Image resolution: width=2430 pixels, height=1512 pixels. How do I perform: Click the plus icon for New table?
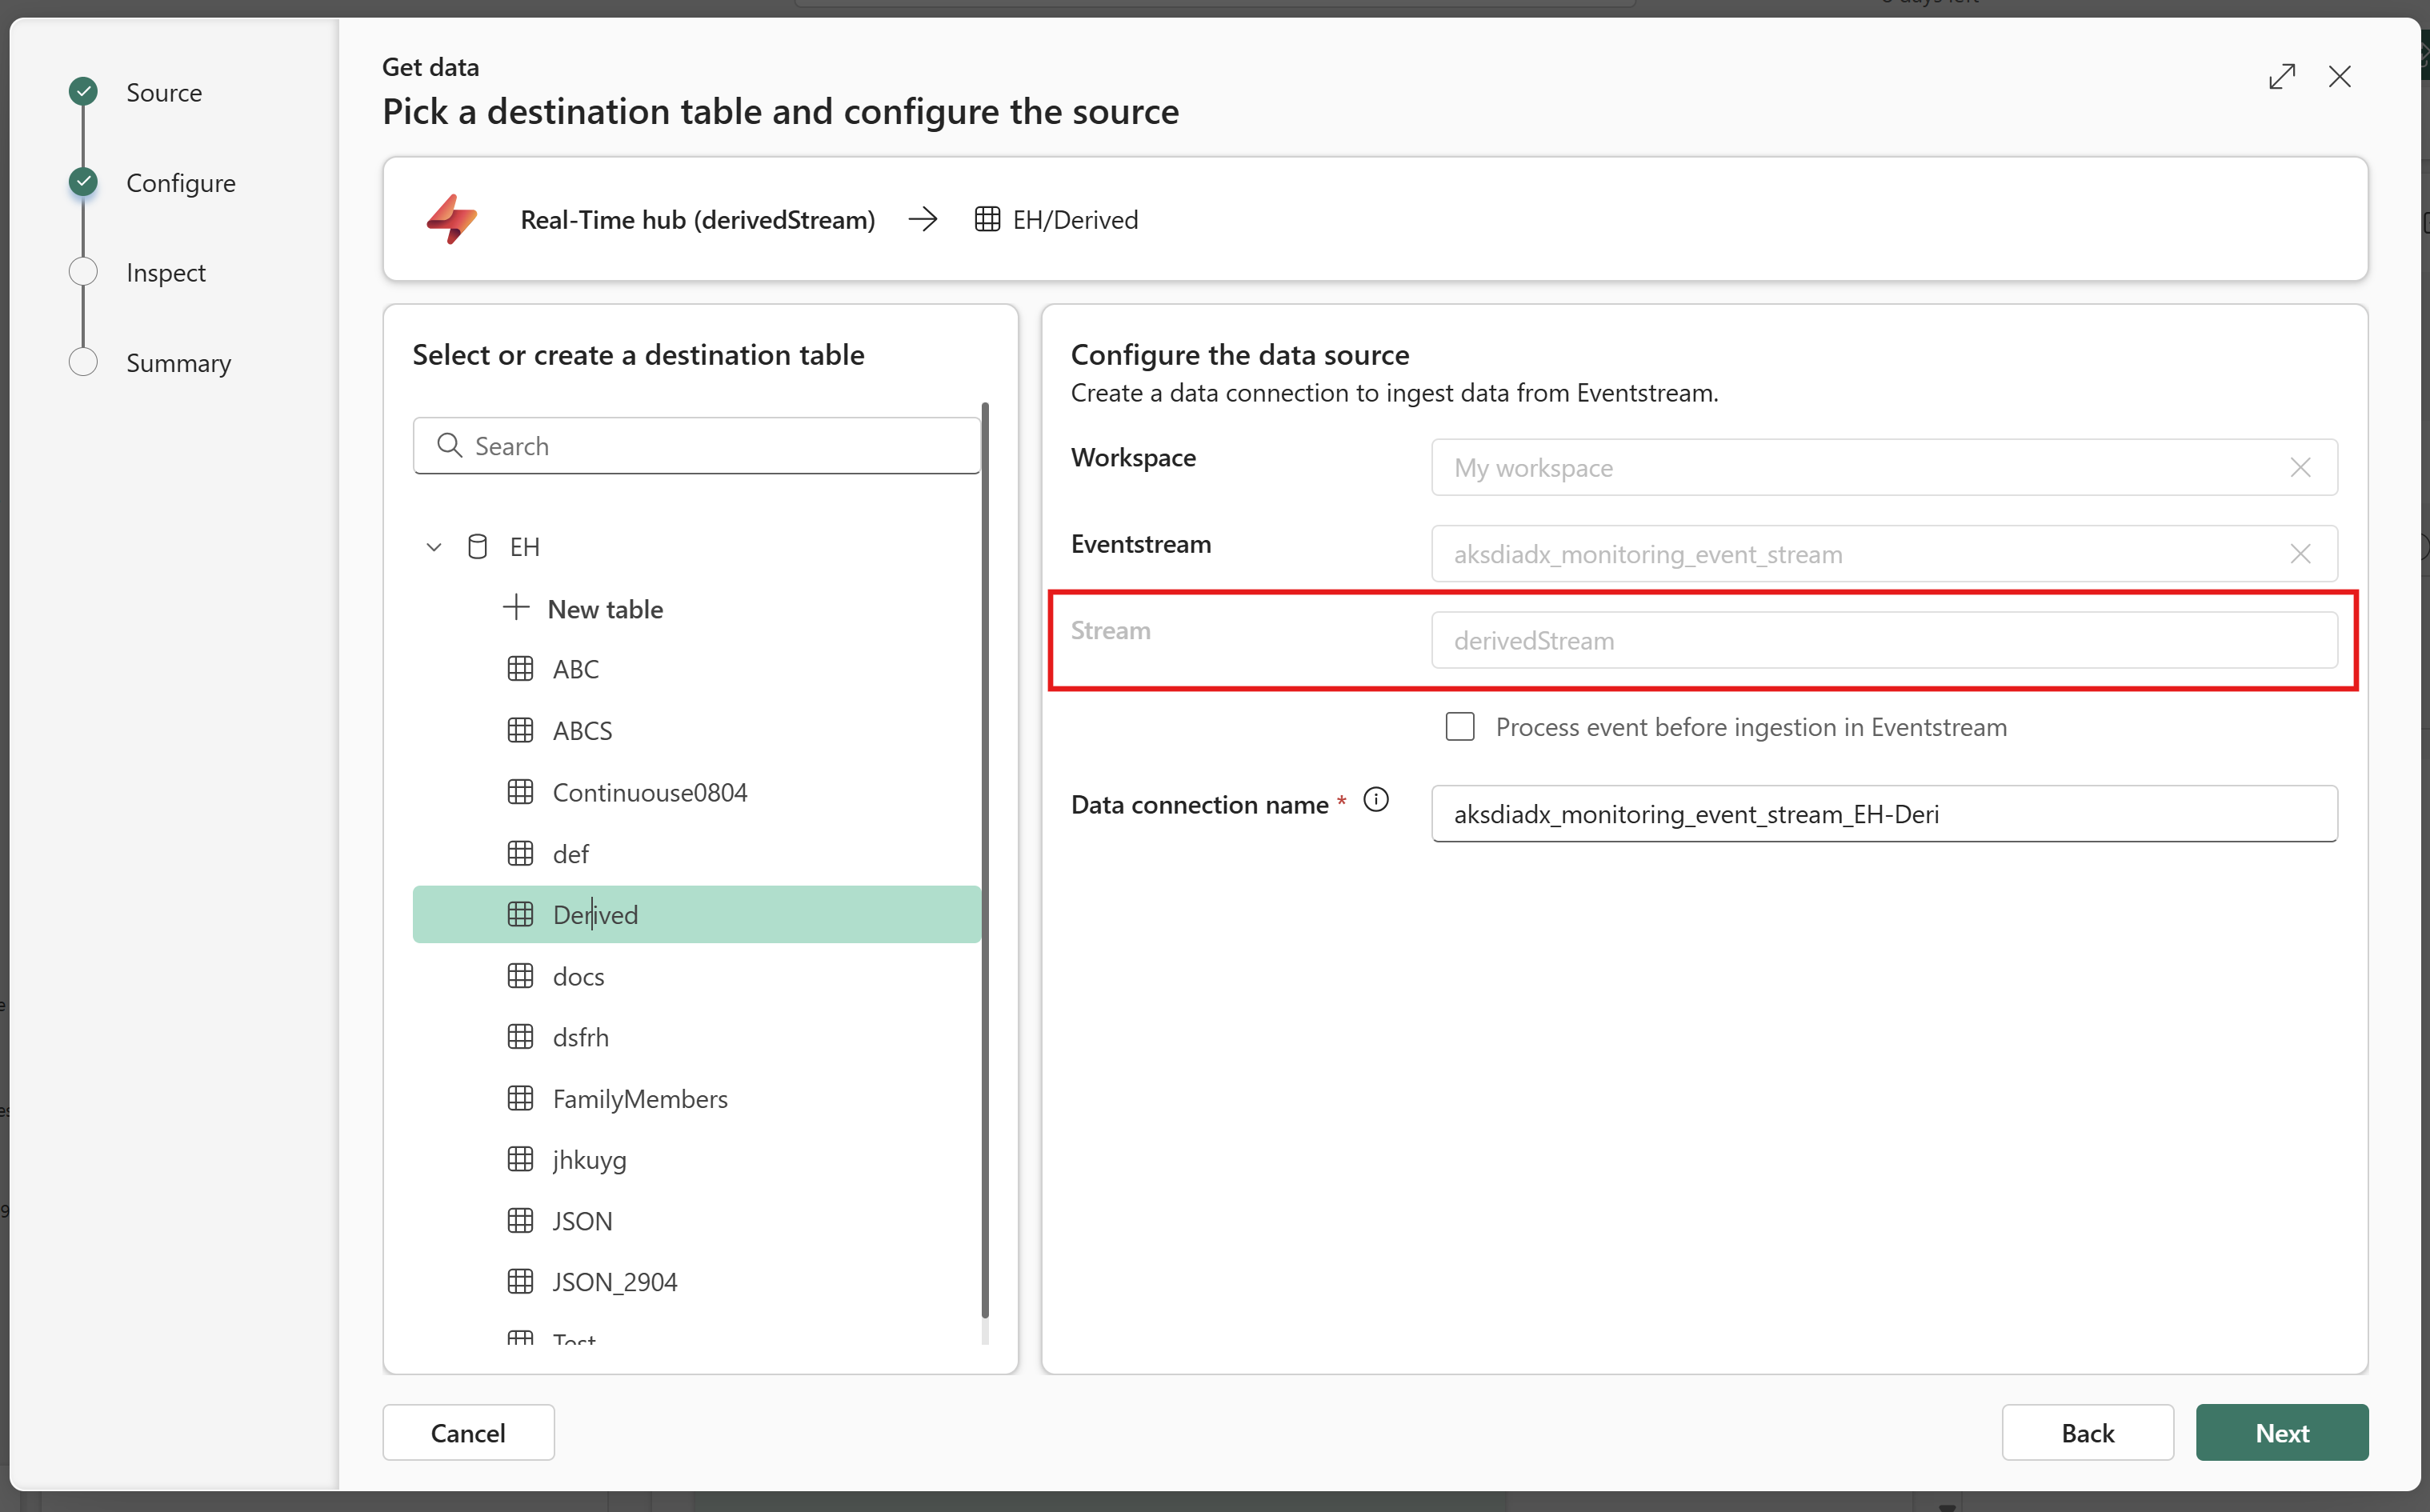pos(516,607)
